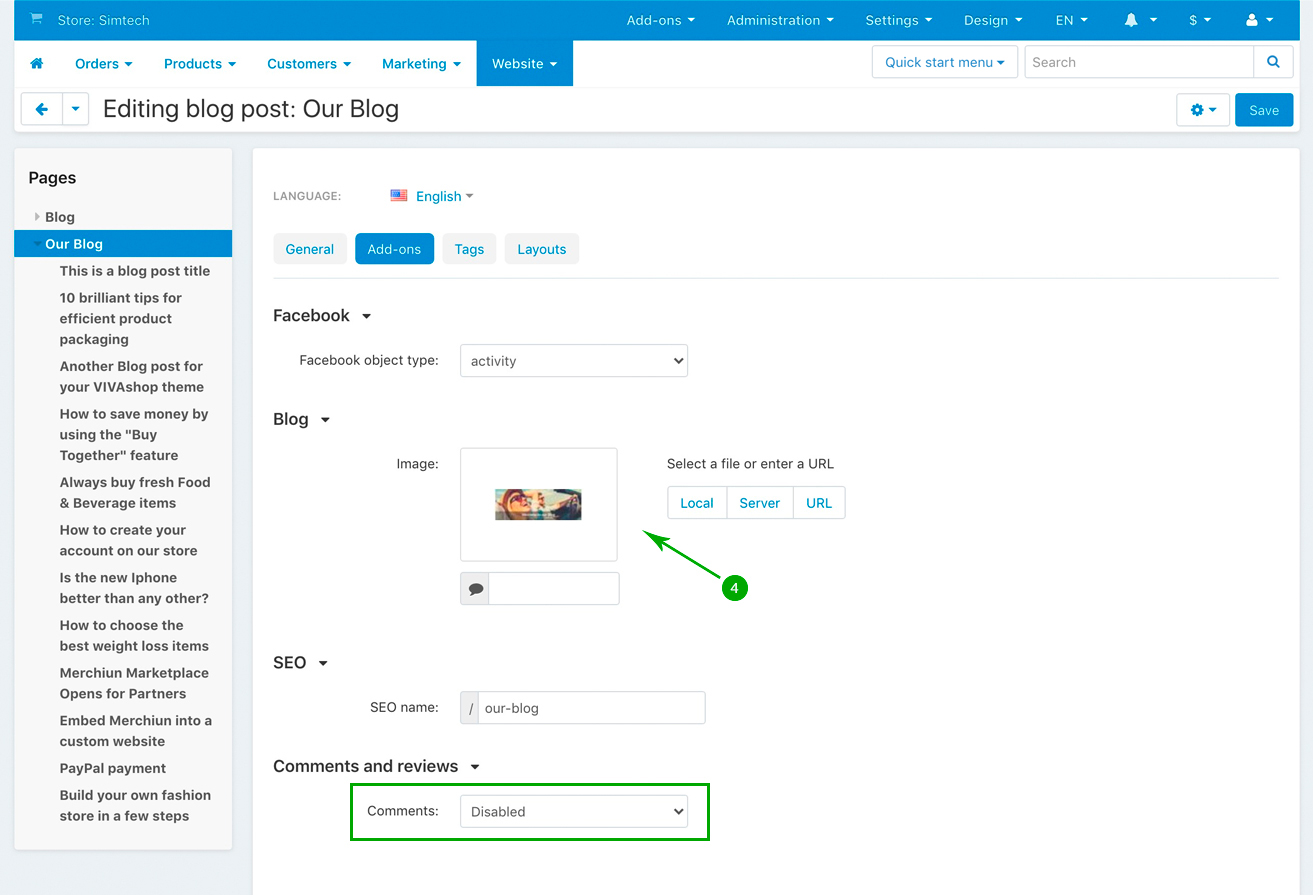The image size is (1313, 895).
Task: Click the search magnifier icon
Action: (1272, 62)
